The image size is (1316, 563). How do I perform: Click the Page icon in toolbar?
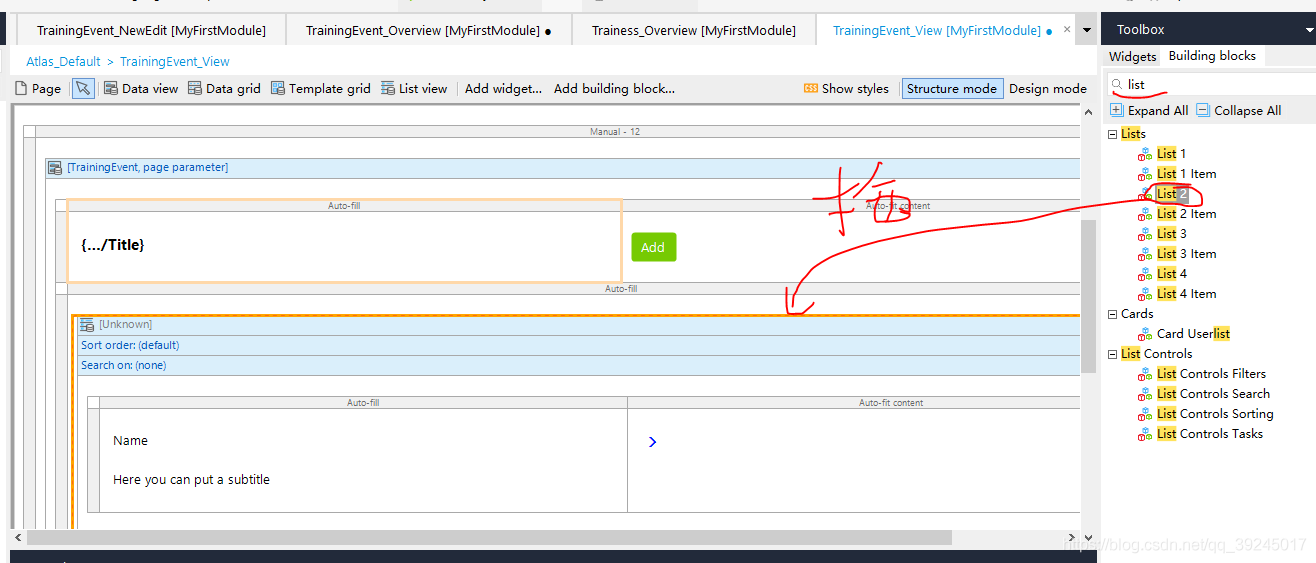[x=21, y=88]
